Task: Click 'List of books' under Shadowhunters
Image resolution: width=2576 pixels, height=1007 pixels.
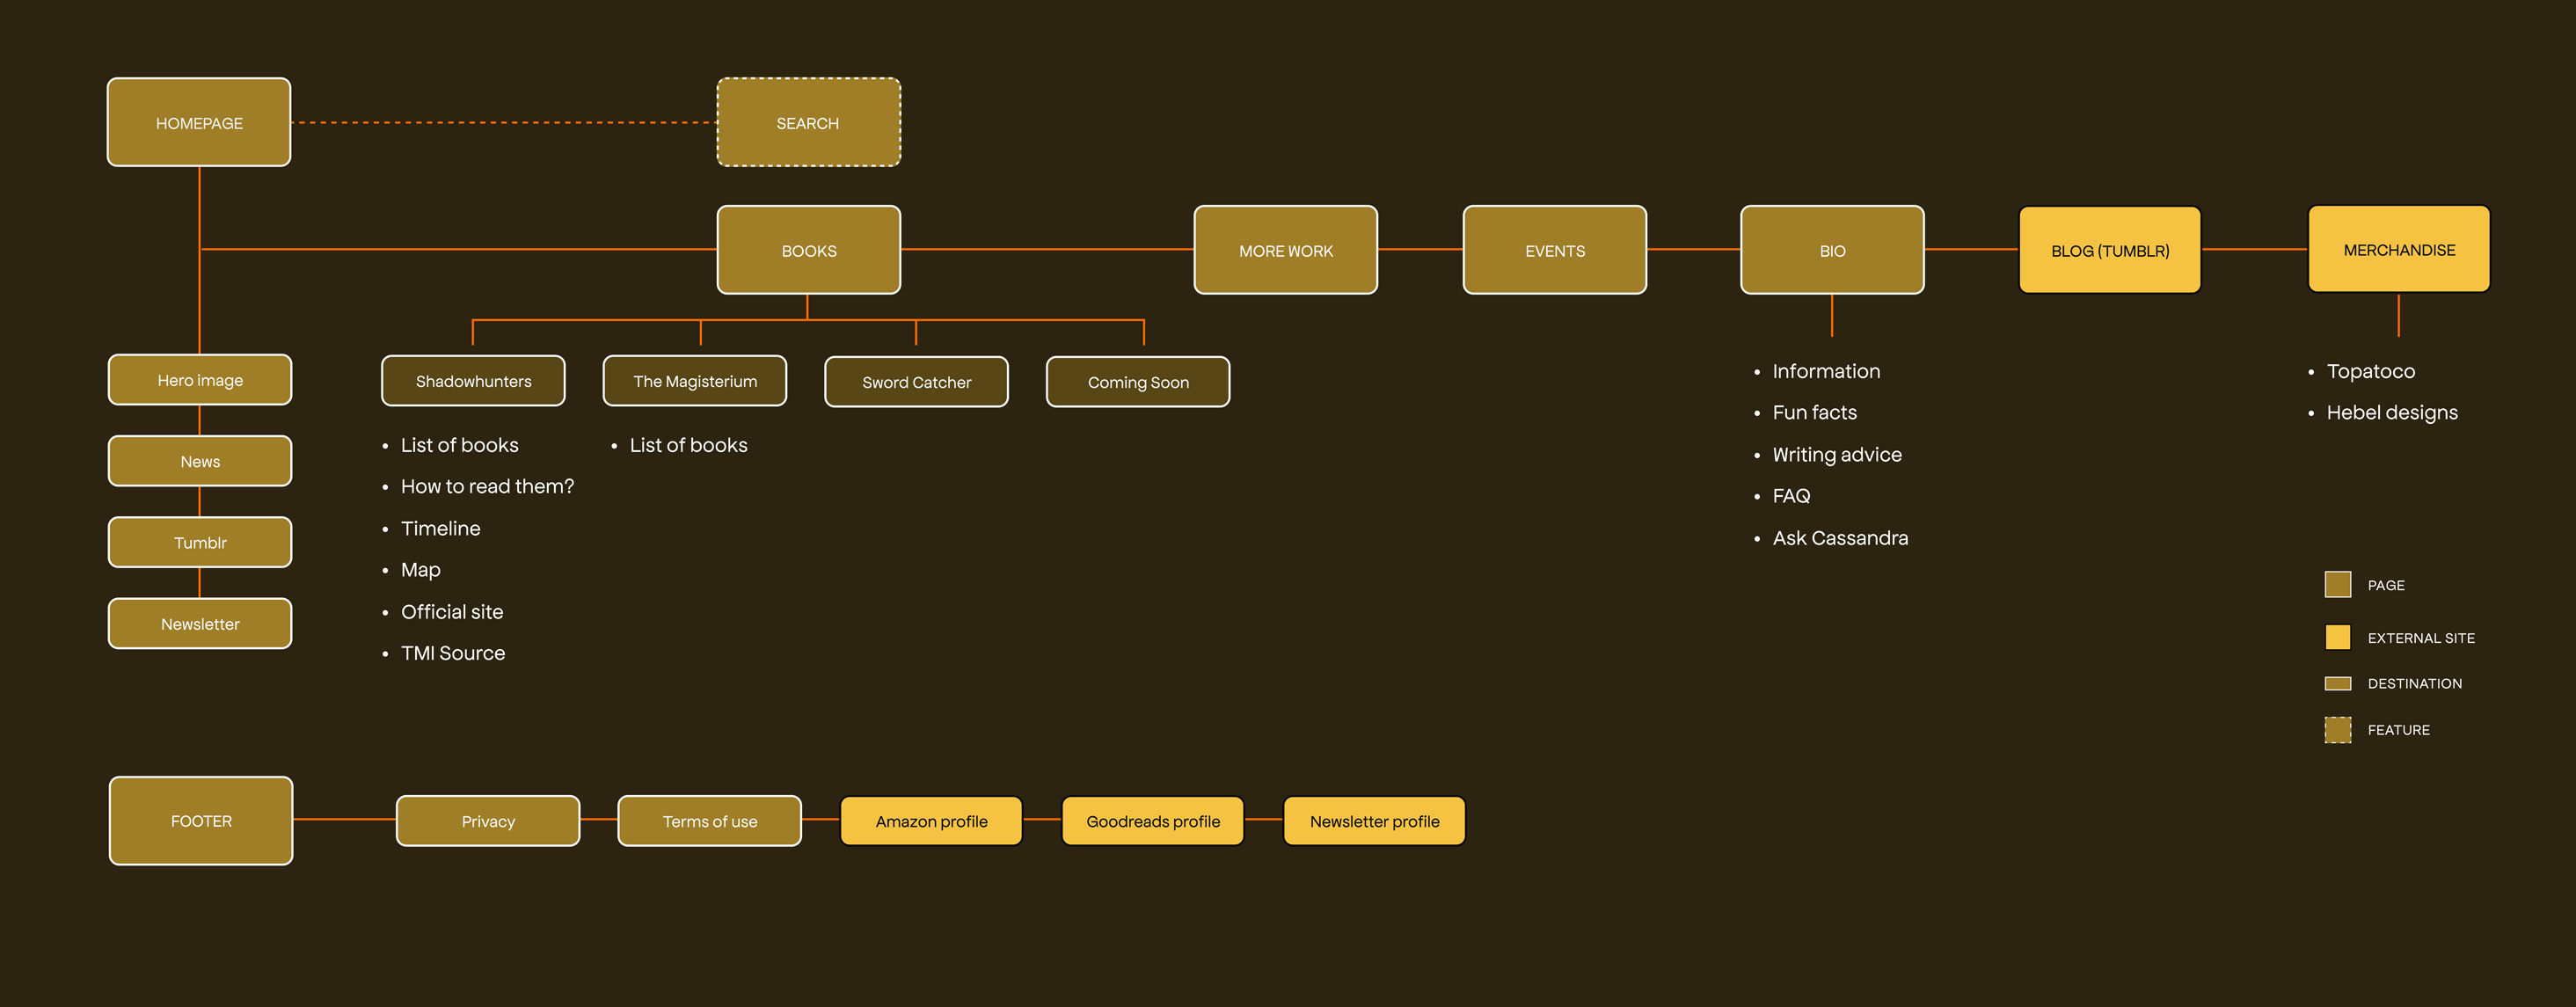Action: (459, 445)
